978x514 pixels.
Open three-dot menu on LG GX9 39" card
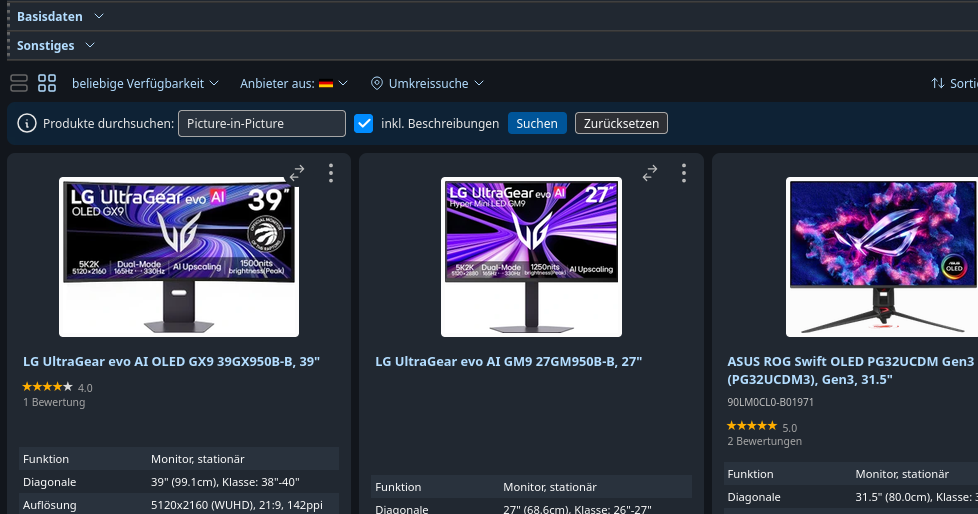pyautogui.click(x=331, y=173)
